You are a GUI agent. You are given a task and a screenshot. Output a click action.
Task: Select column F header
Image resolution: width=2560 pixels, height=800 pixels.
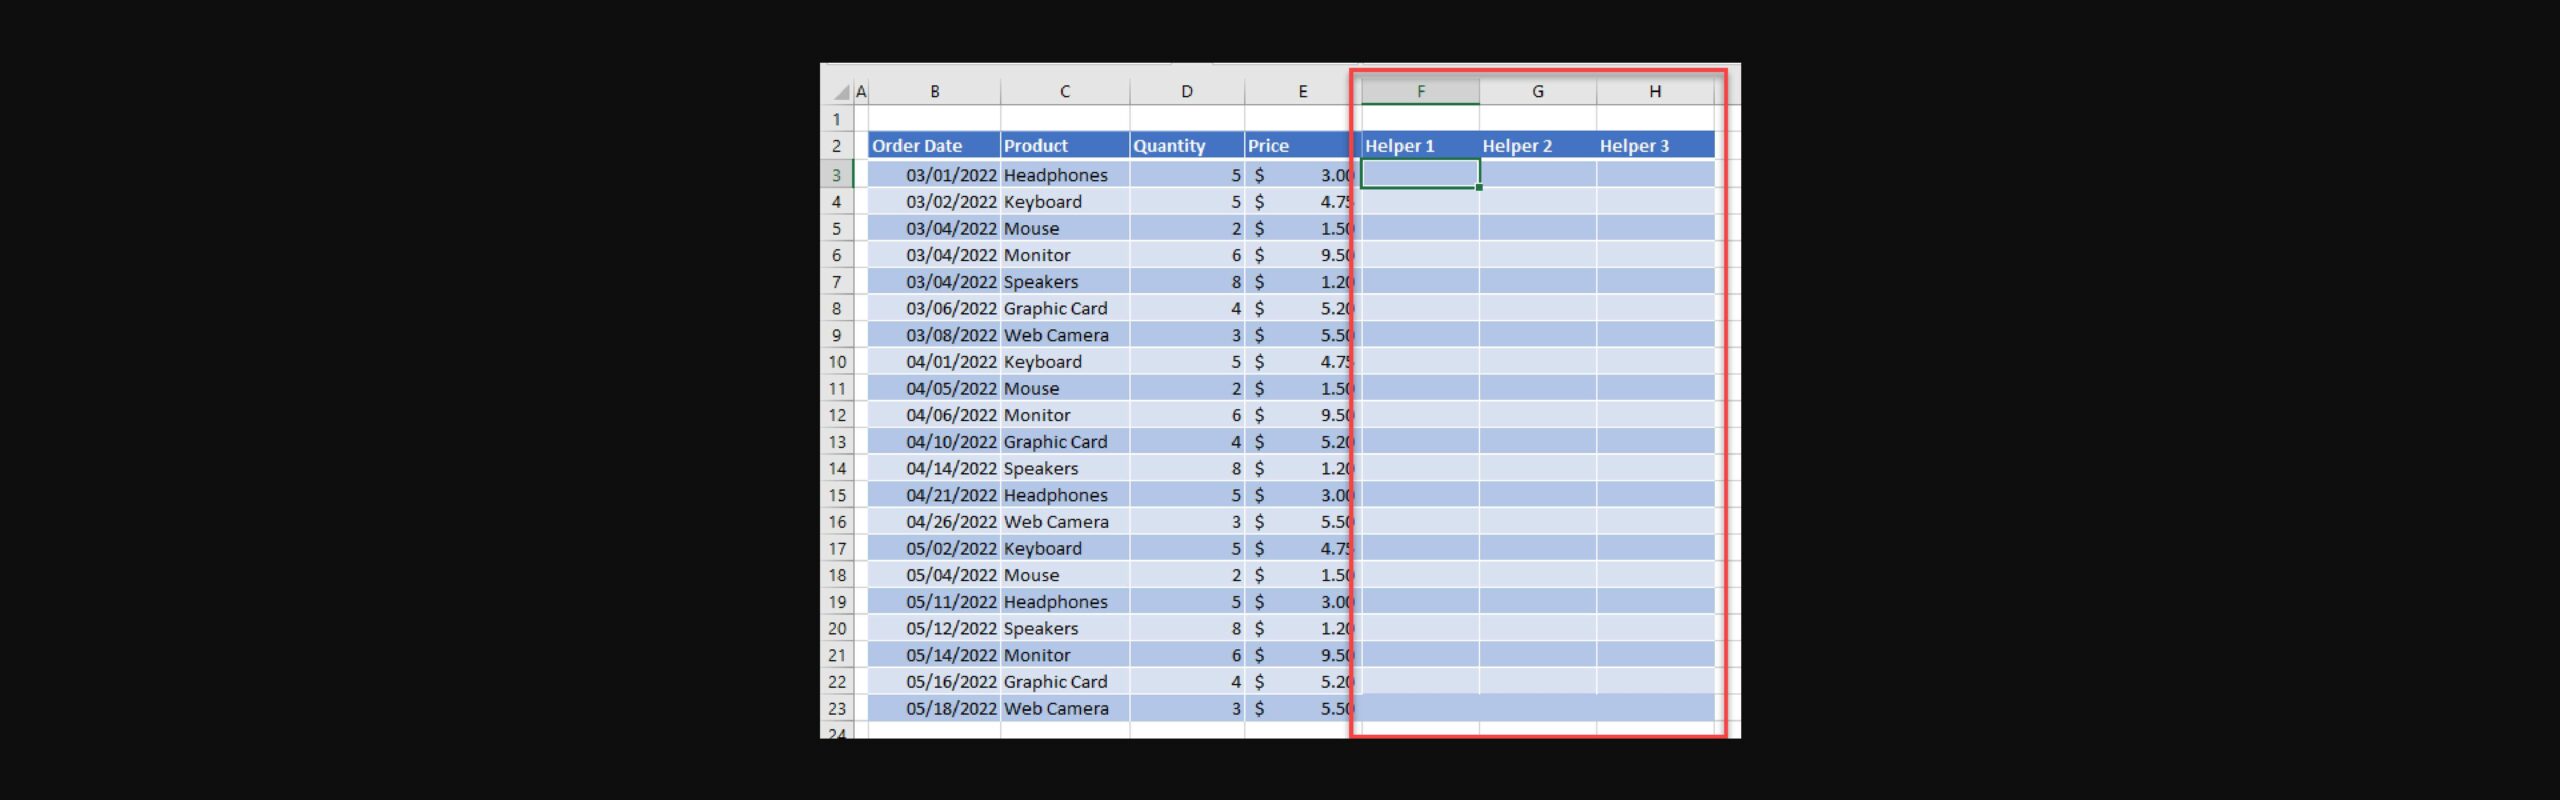pos(1420,92)
